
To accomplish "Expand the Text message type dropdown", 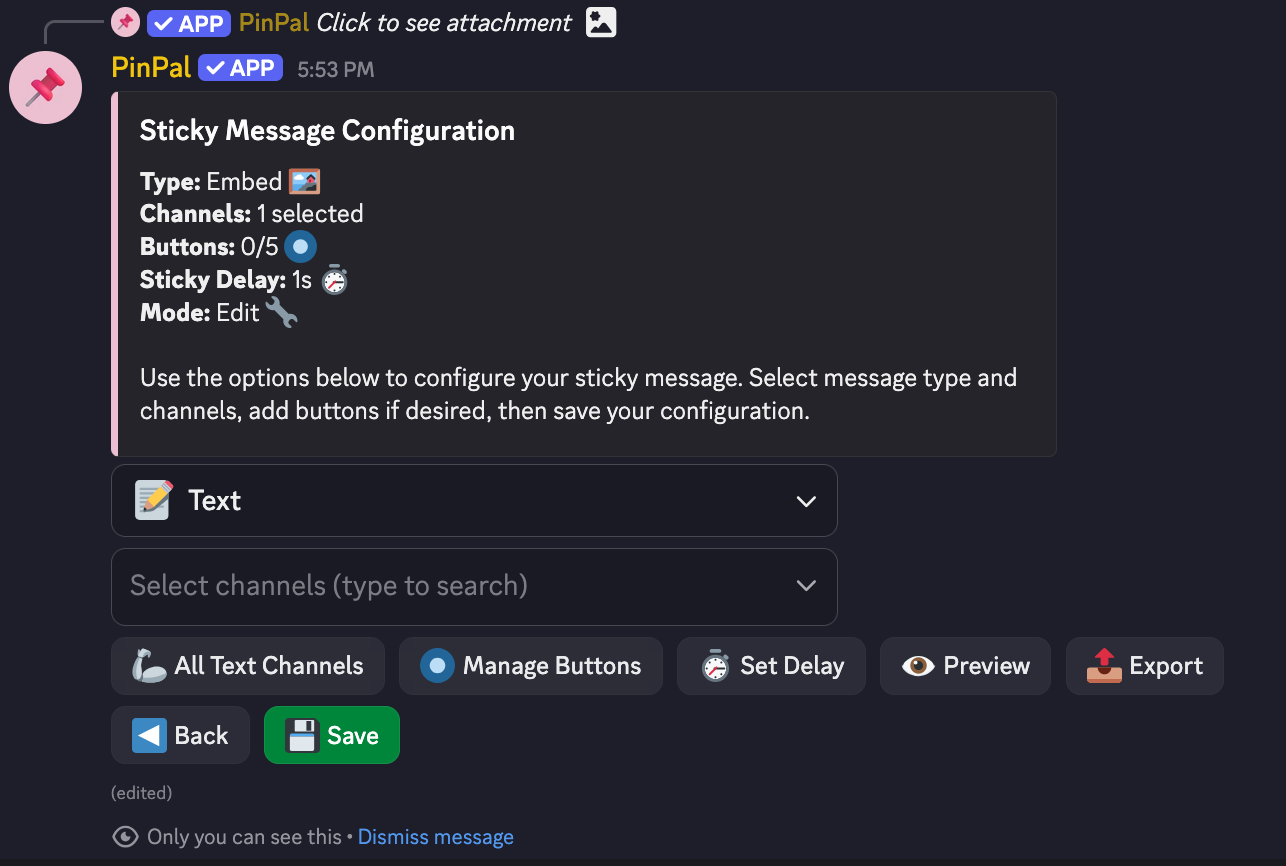I will point(806,500).
